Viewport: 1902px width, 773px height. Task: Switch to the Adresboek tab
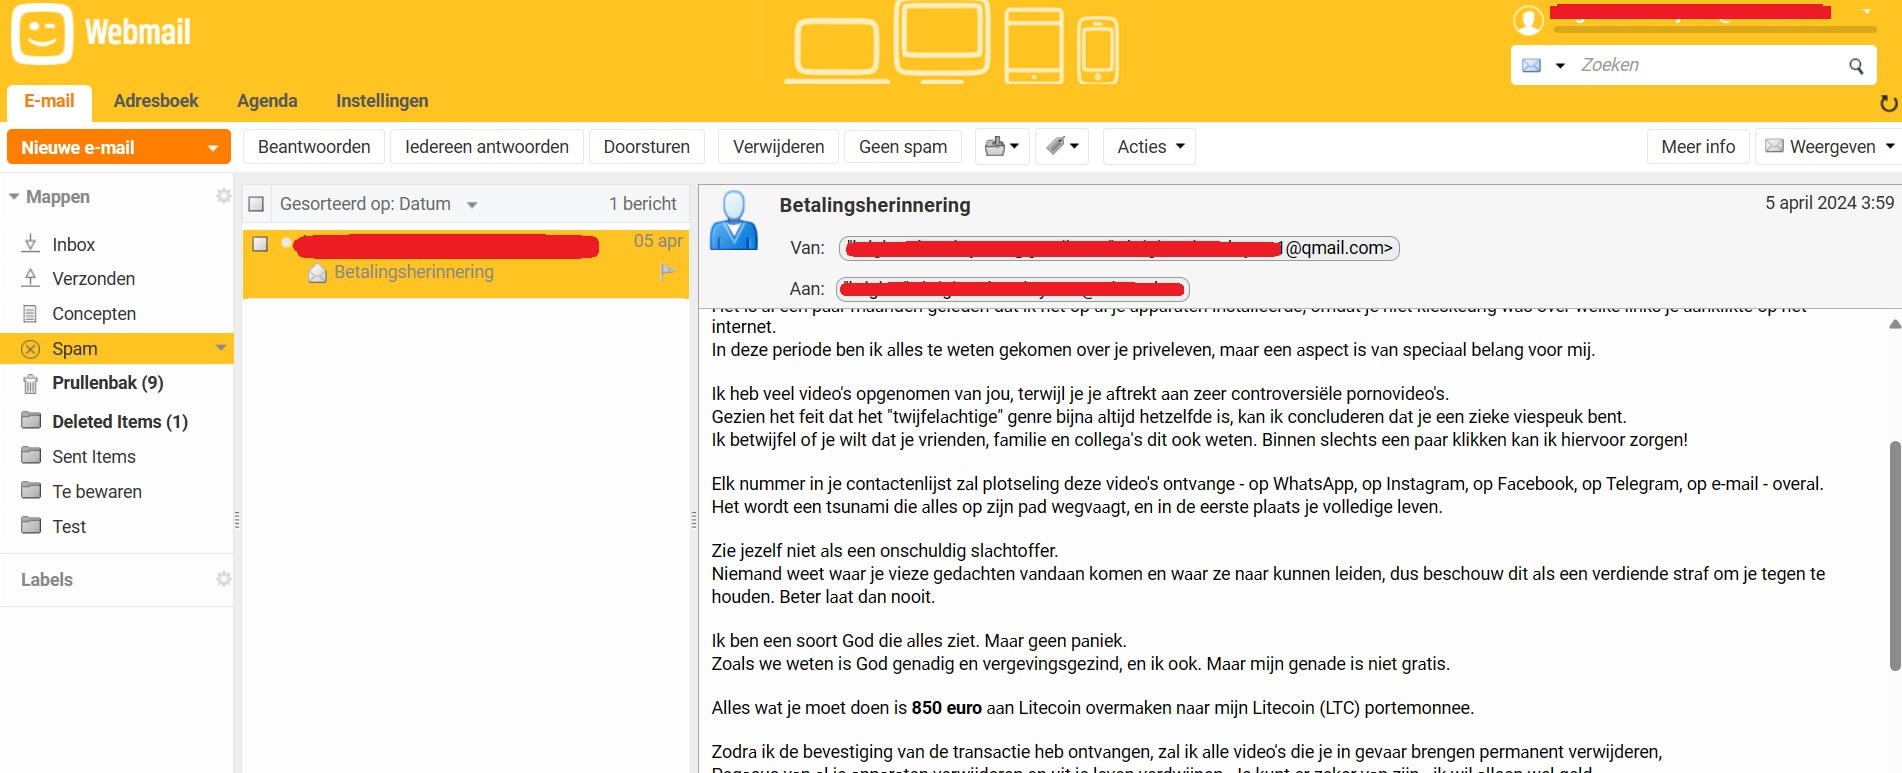coord(156,101)
